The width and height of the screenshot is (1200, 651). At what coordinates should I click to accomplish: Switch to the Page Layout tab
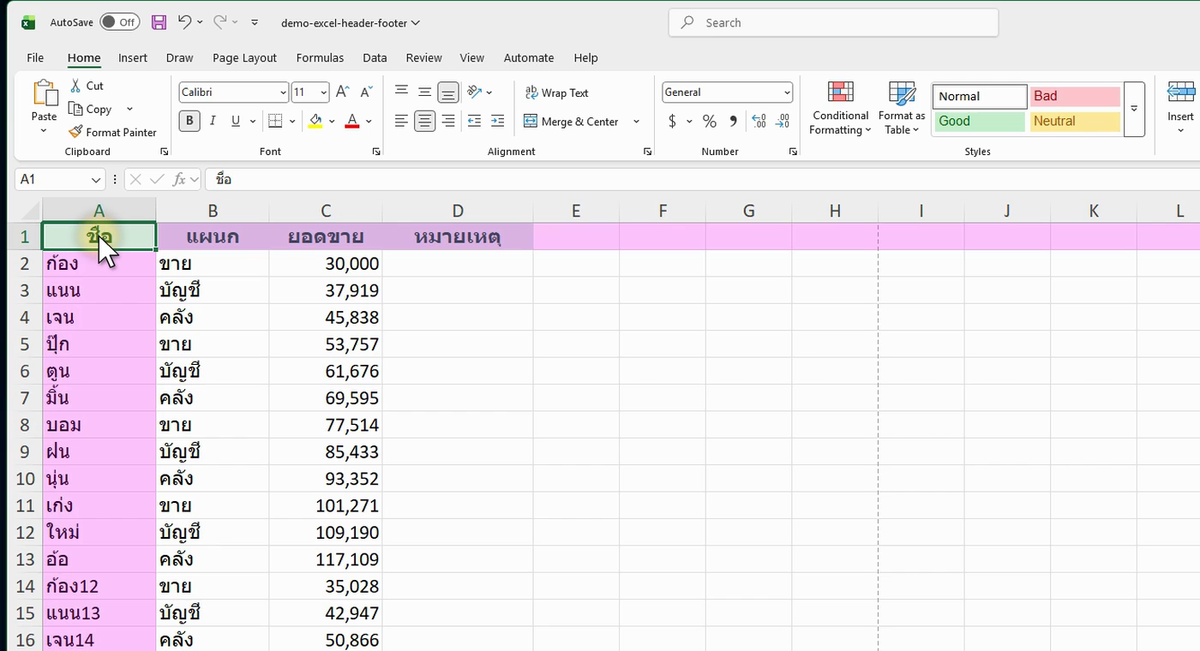pos(245,58)
